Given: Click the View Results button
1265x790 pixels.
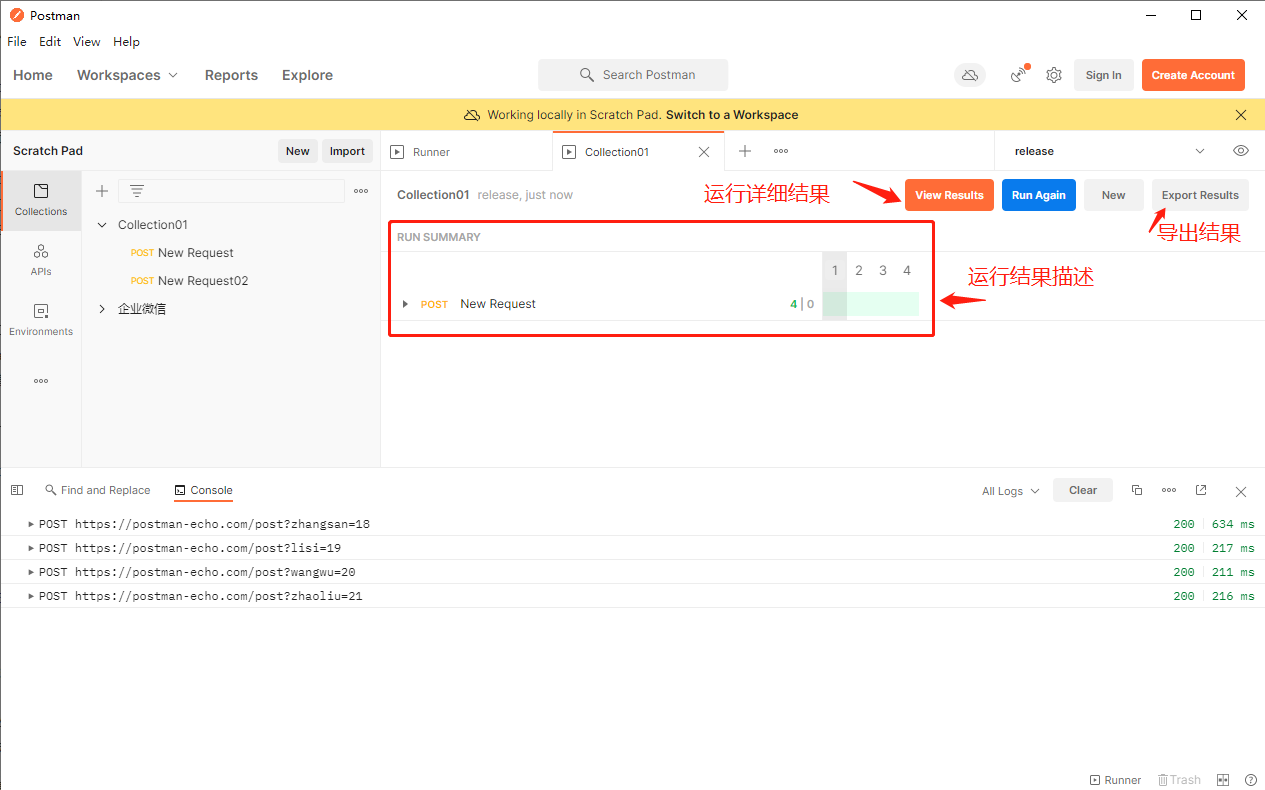Looking at the screenshot, I should coord(949,195).
